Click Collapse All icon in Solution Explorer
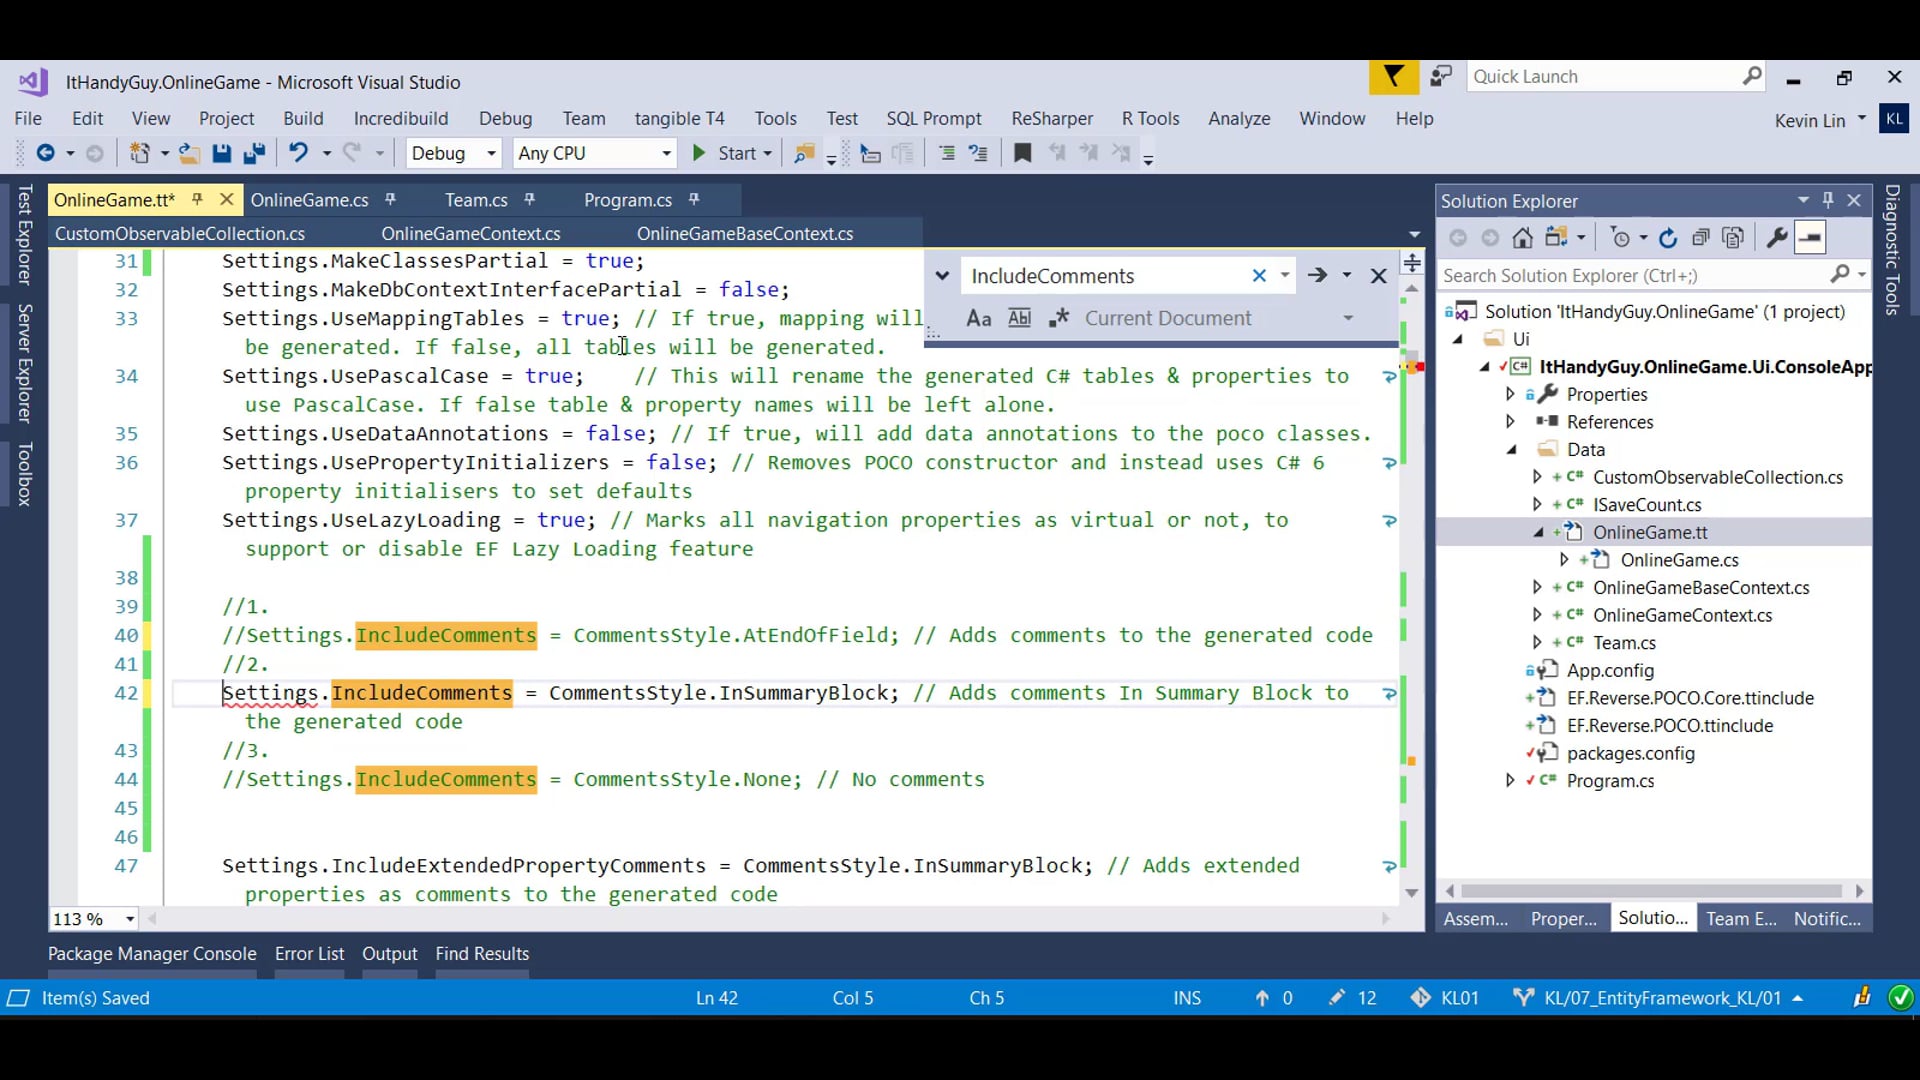 click(x=1700, y=238)
